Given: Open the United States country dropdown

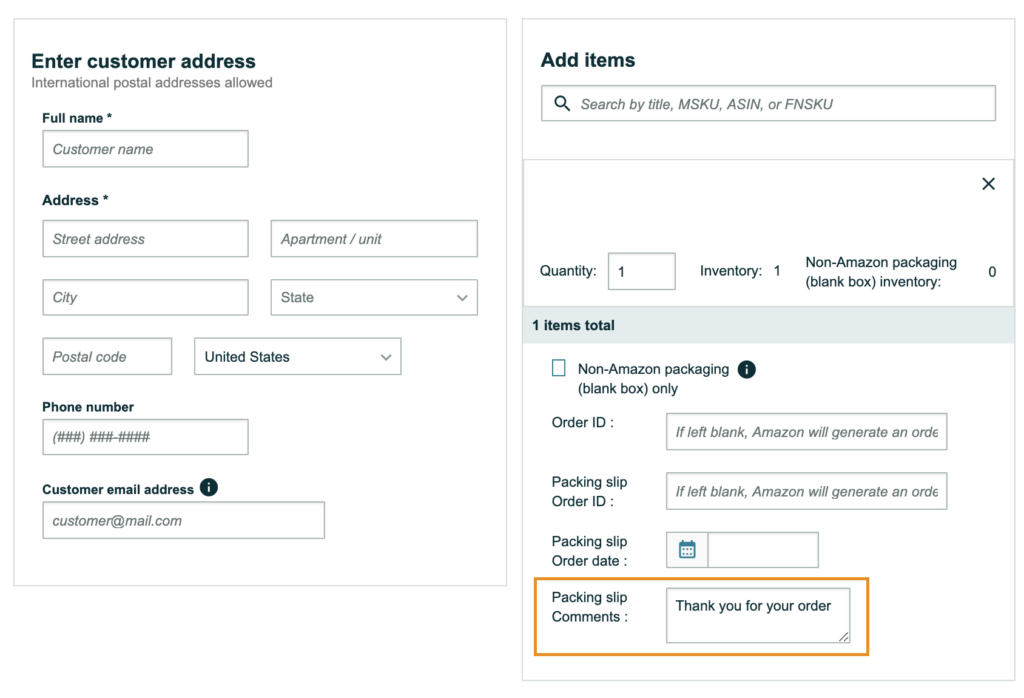Looking at the screenshot, I should point(297,357).
